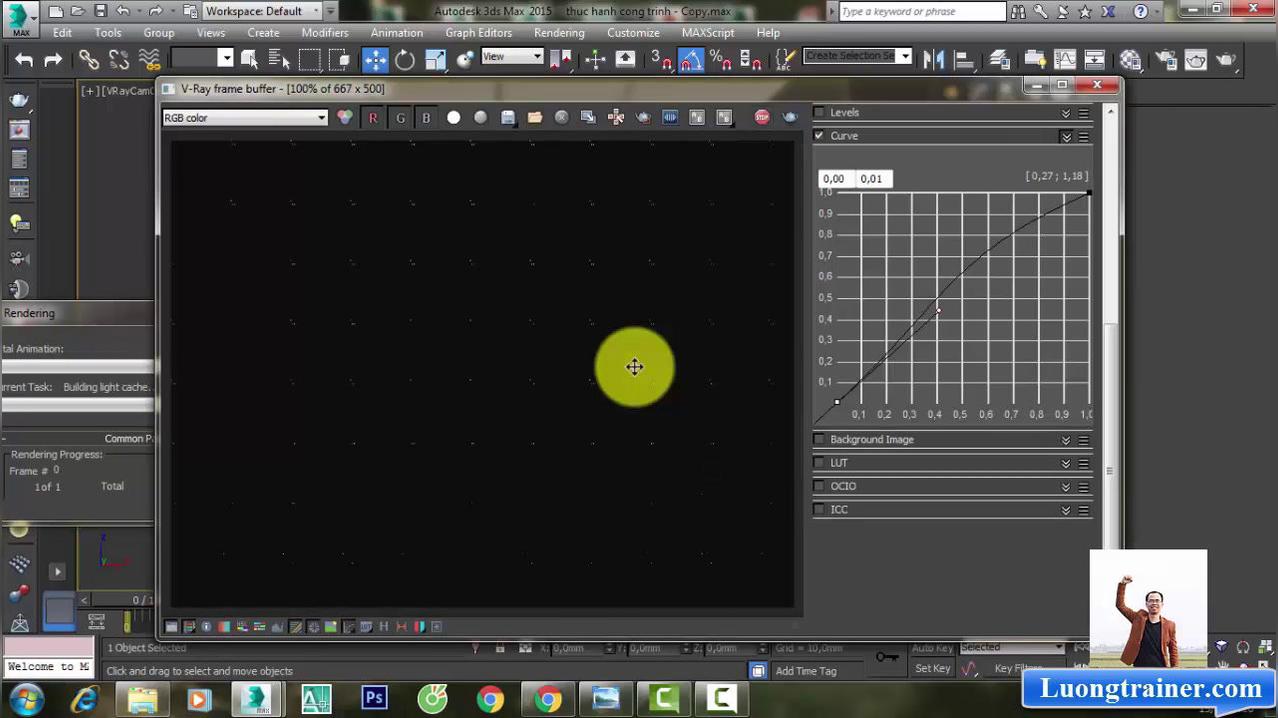Expand the Background Image rollout chevron
1278x718 pixels.
1066,440
